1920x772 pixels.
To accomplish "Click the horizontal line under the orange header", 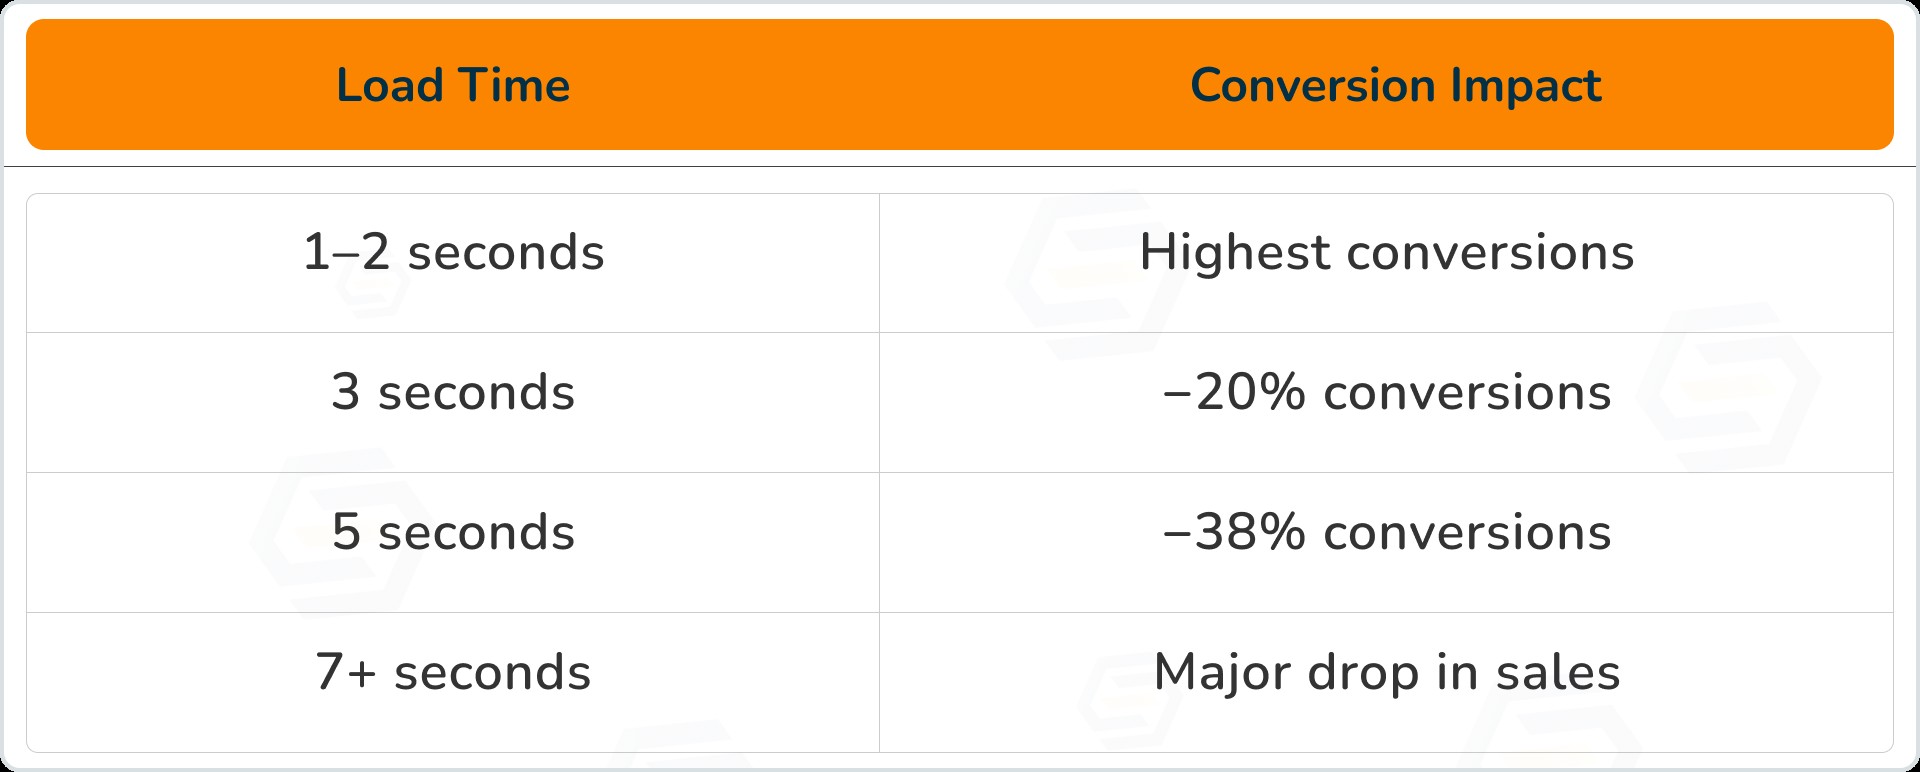I will (960, 166).
